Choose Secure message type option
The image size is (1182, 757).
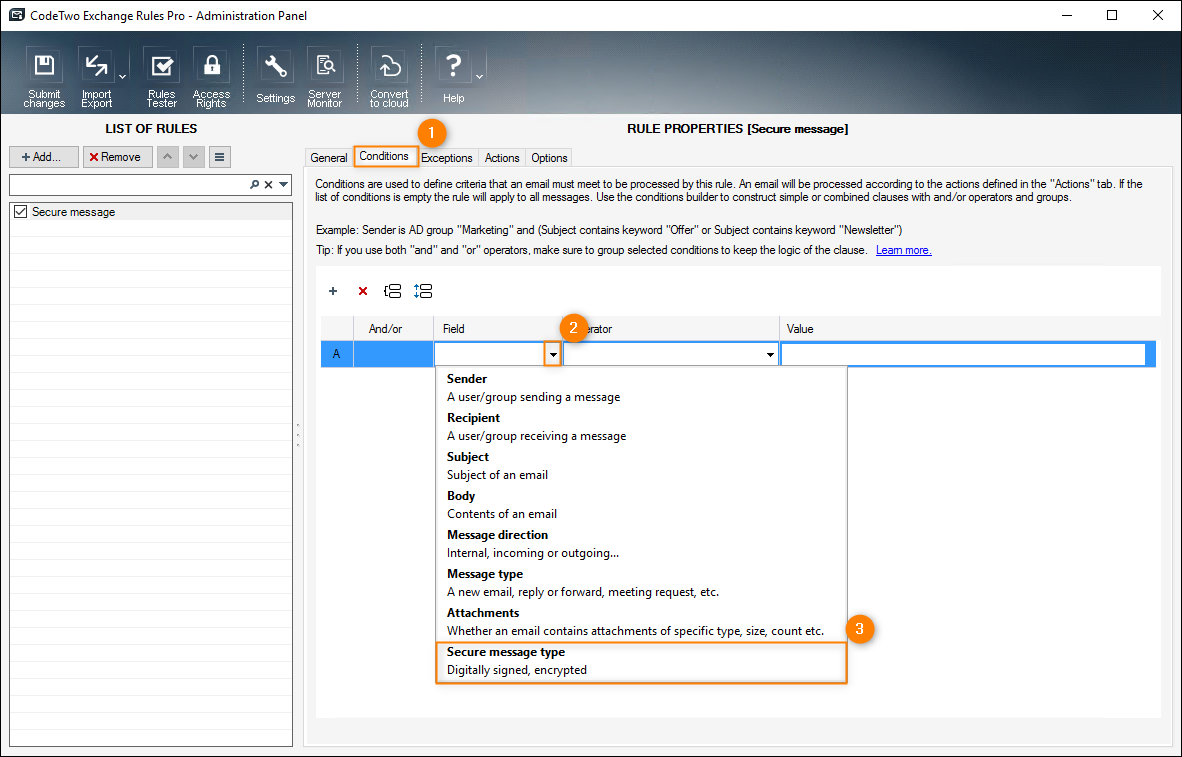pos(641,661)
